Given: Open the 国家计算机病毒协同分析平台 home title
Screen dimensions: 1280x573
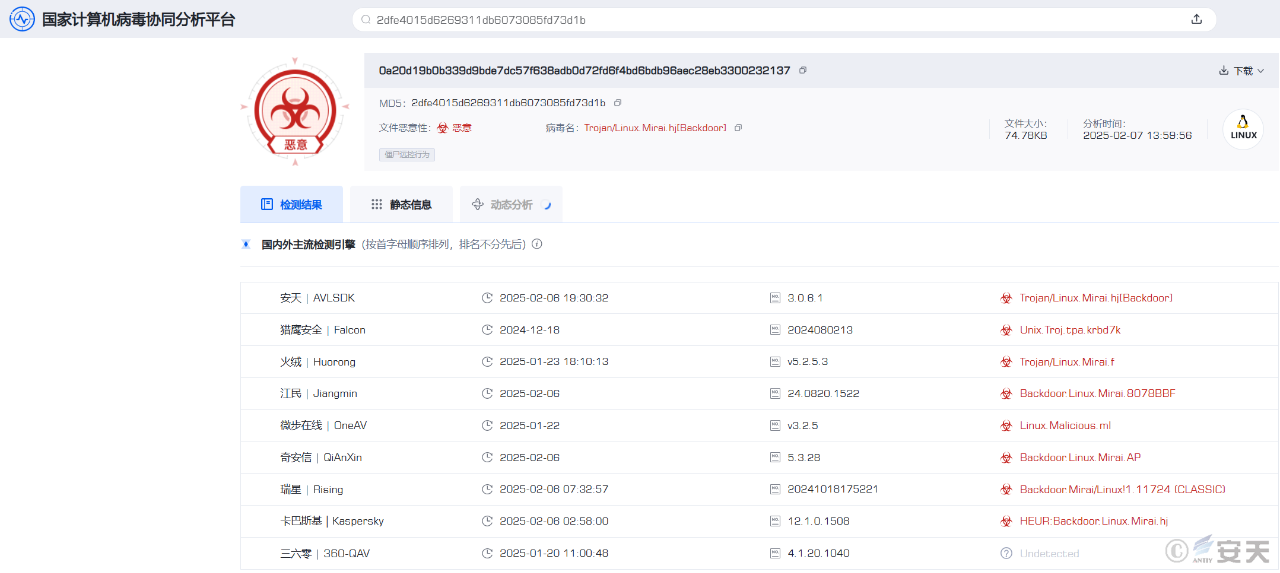Looking at the screenshot, I should pyautogui.click(x=139, y=19).
